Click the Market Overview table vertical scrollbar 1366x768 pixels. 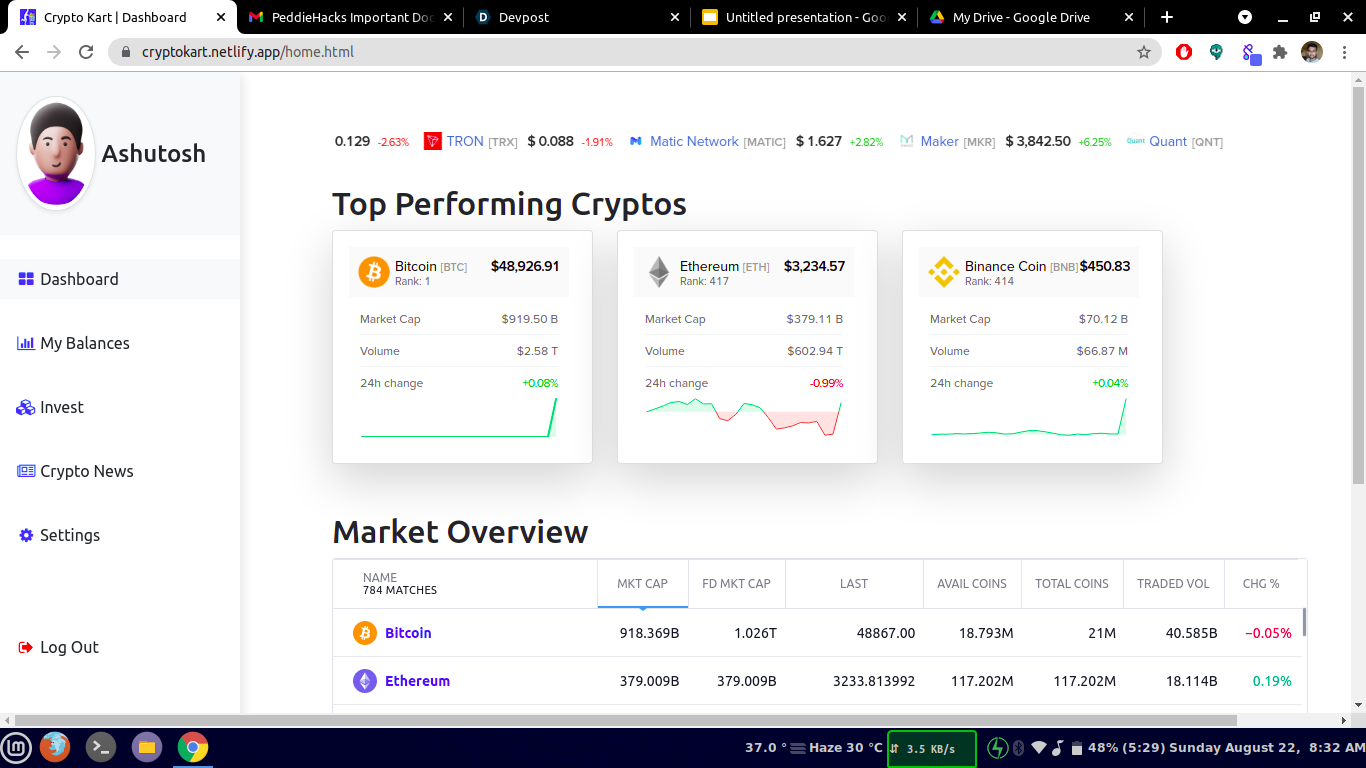1304,621
